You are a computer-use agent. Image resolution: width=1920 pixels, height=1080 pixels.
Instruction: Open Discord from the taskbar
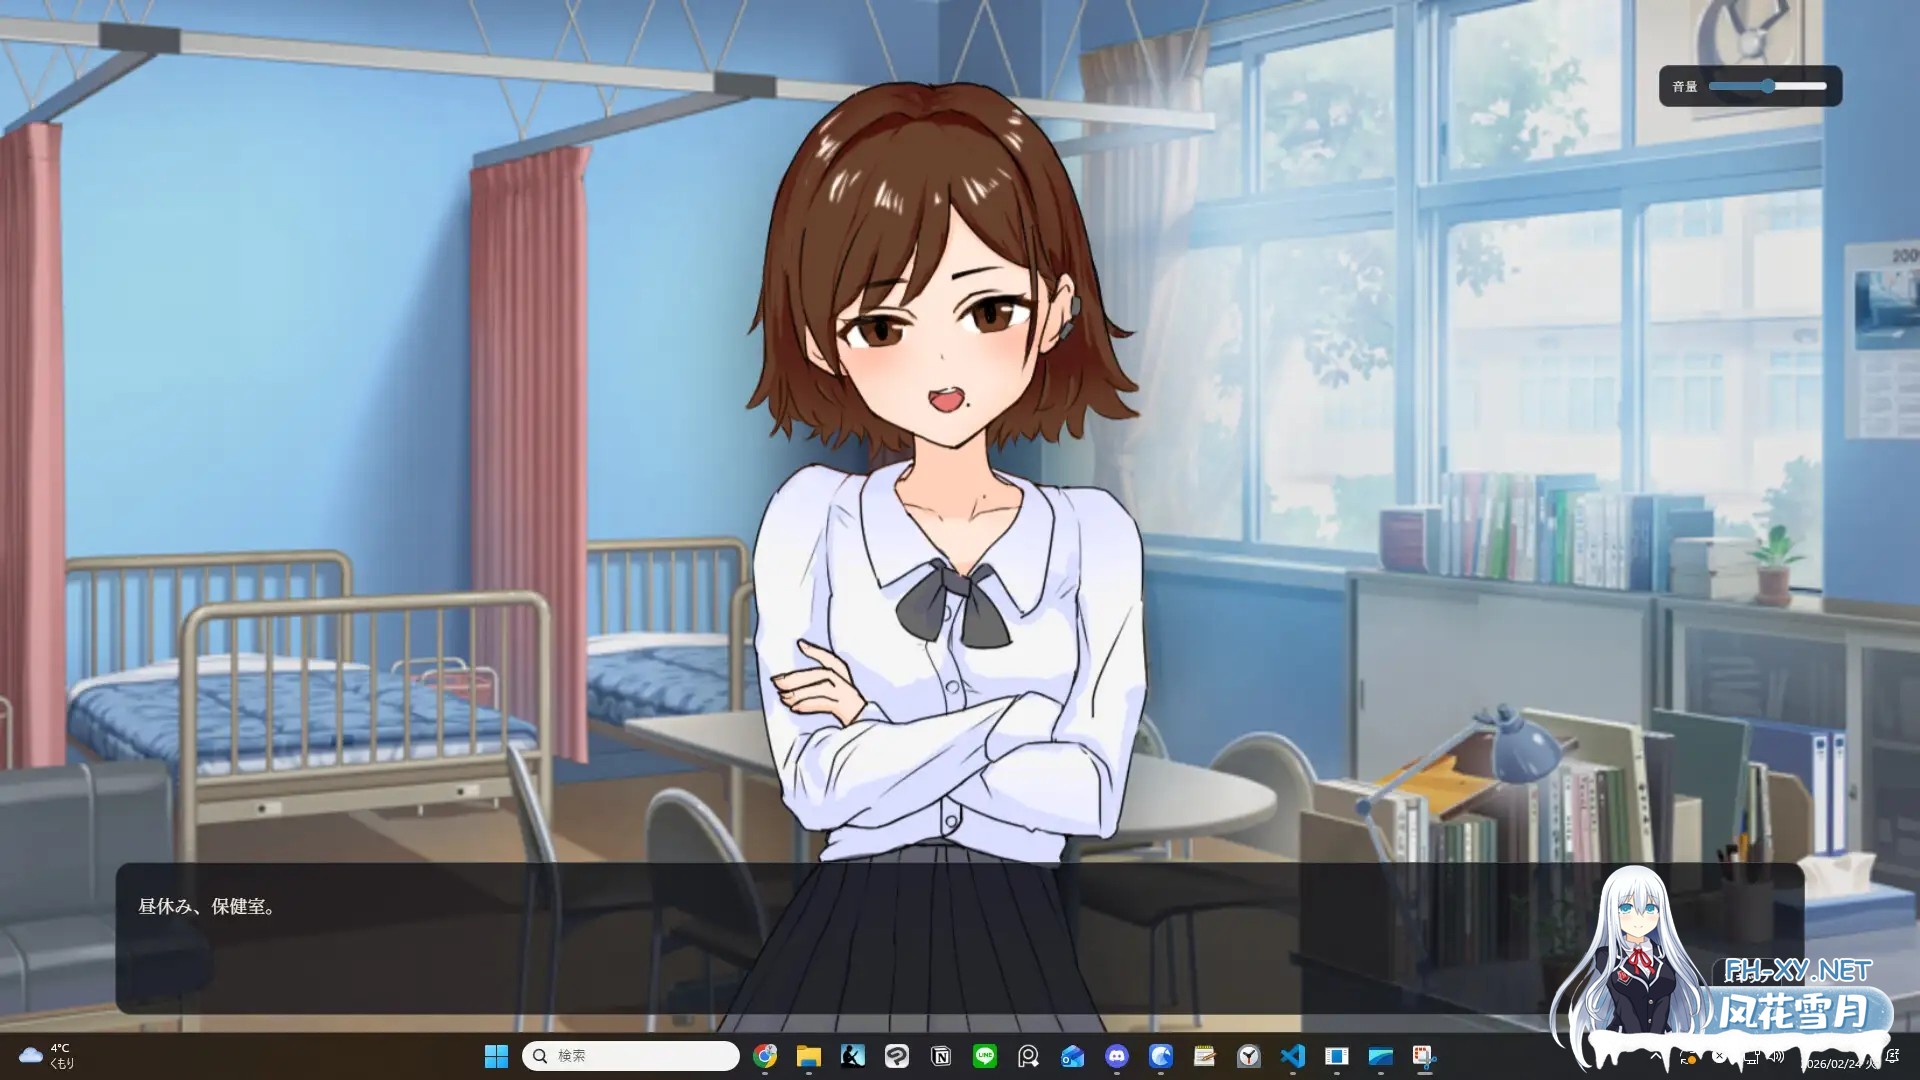click(1116, 1056)
